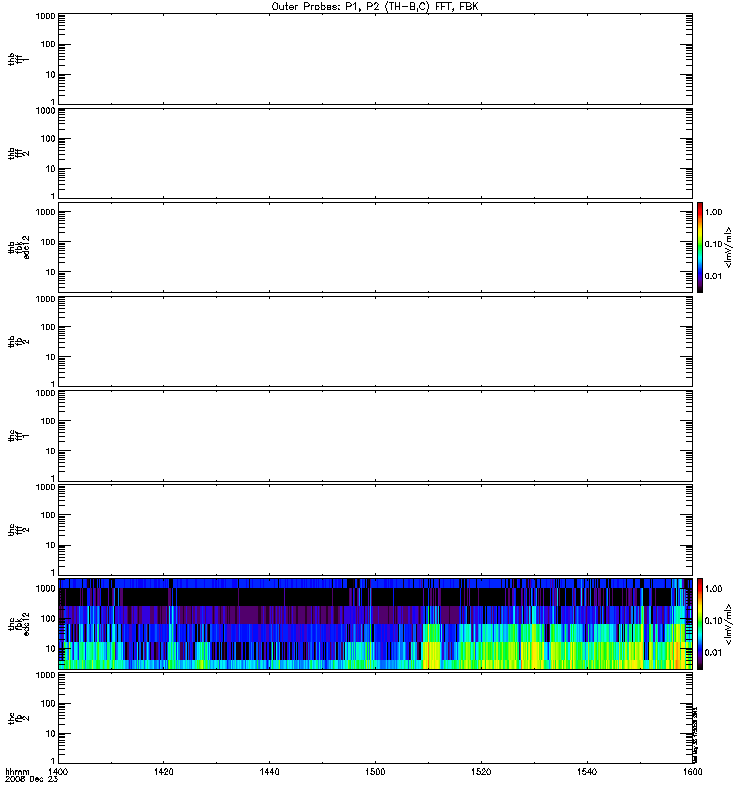The width and height of the screenshot is (750, 800).
Task: Click the '1420' time axis label
Action: tap(163, 771)
